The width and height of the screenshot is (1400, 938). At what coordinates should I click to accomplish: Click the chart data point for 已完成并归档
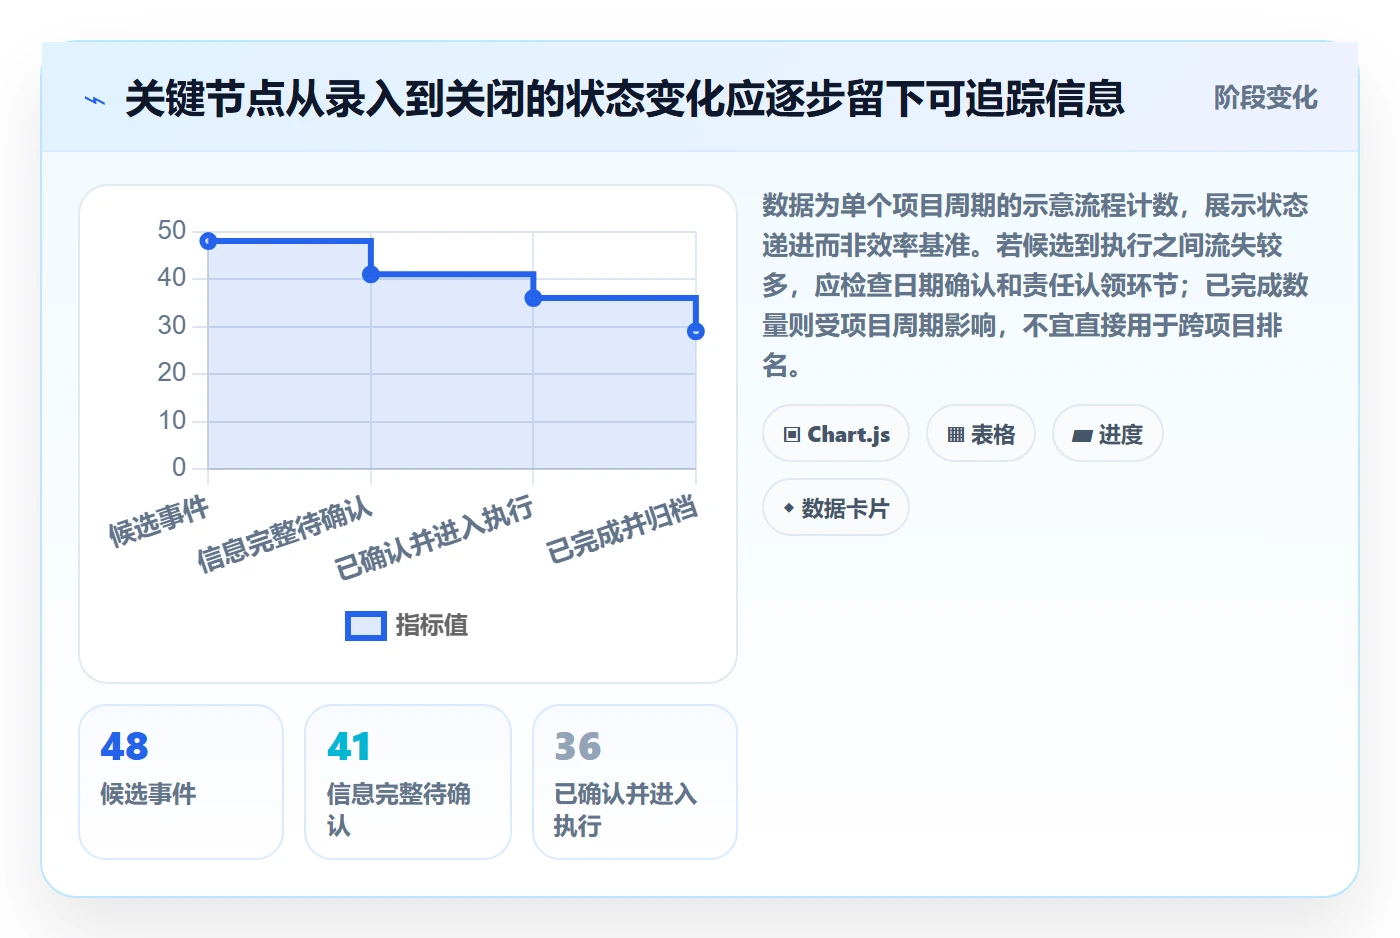pyautogui.click(x=696, y=331)
